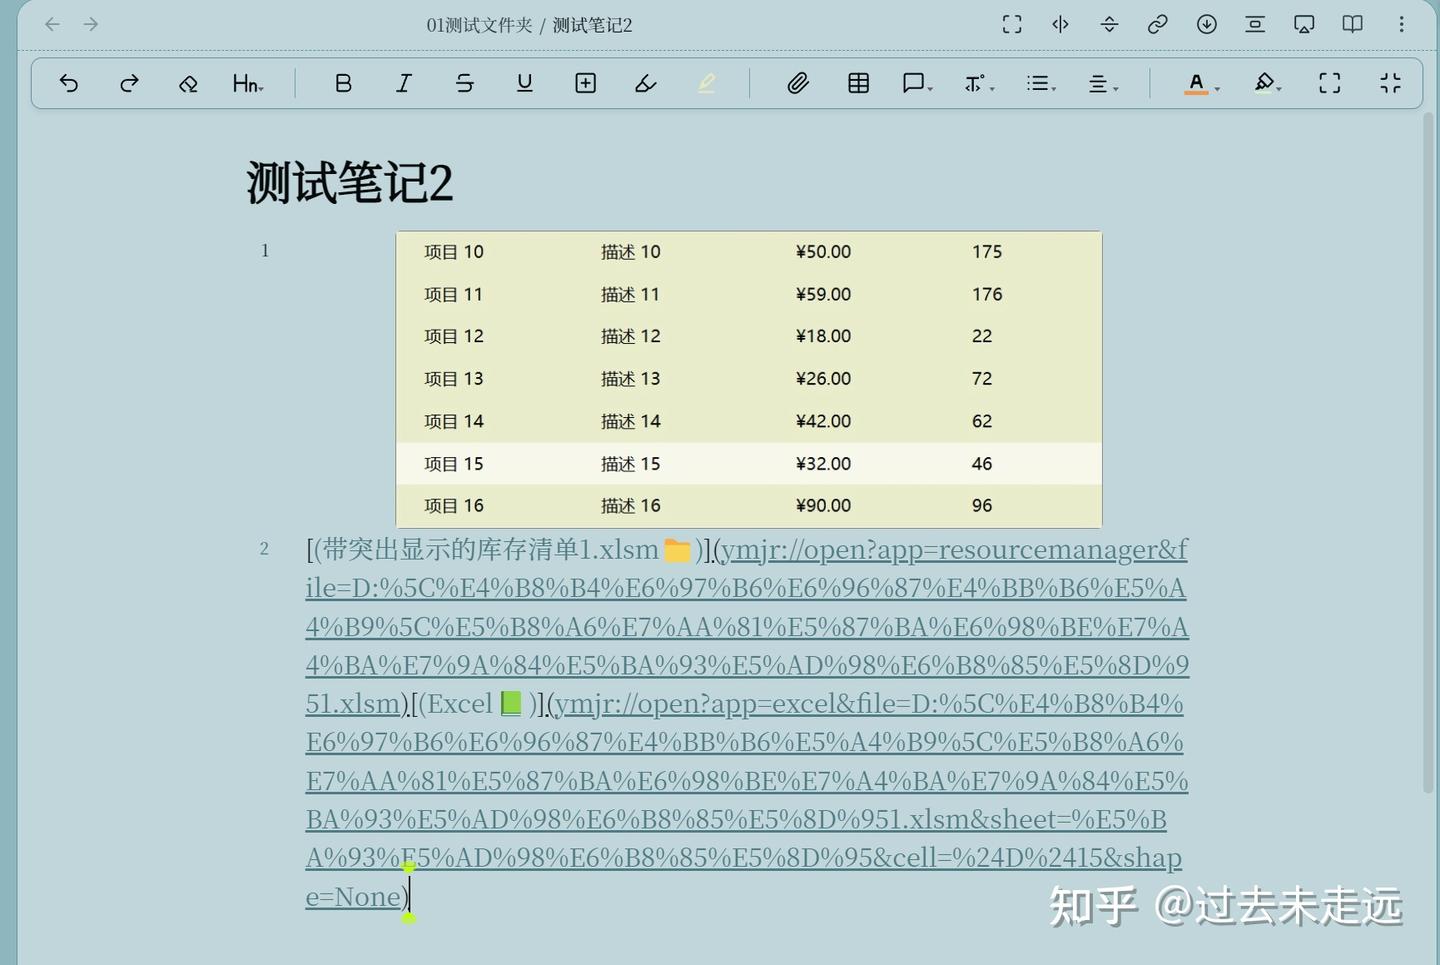Toggle underline formatting
Image resolution: width=1440 pixels, height=965 pixels.
(x=524, y=83)
